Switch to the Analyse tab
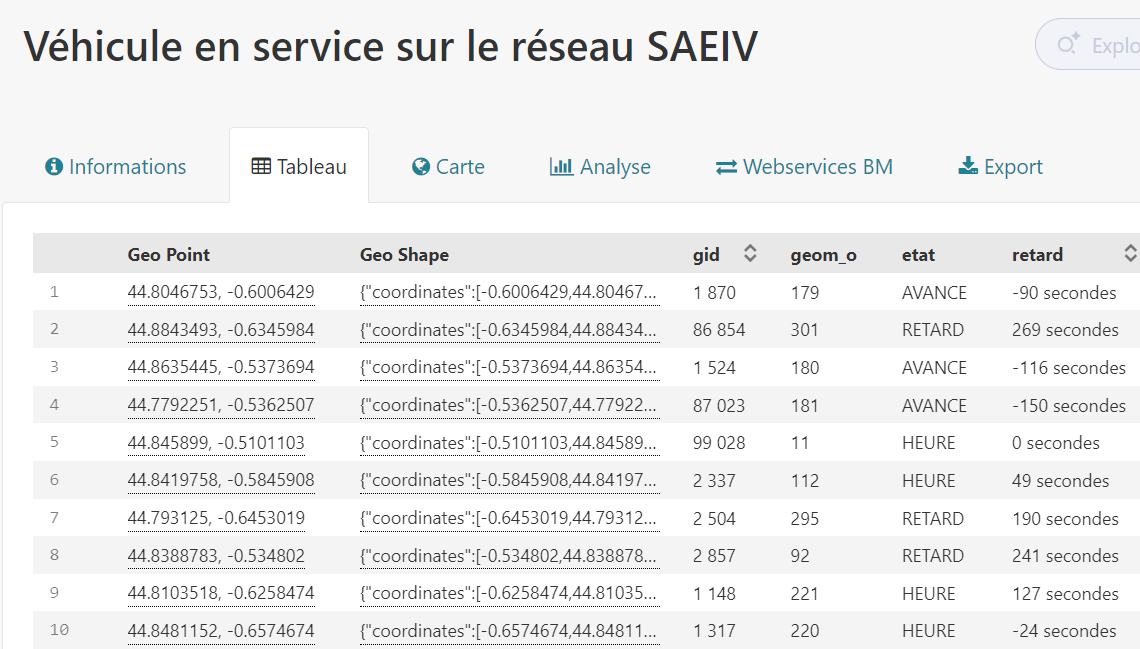This screenshot has height=649, width=1140. coord(600,167)
